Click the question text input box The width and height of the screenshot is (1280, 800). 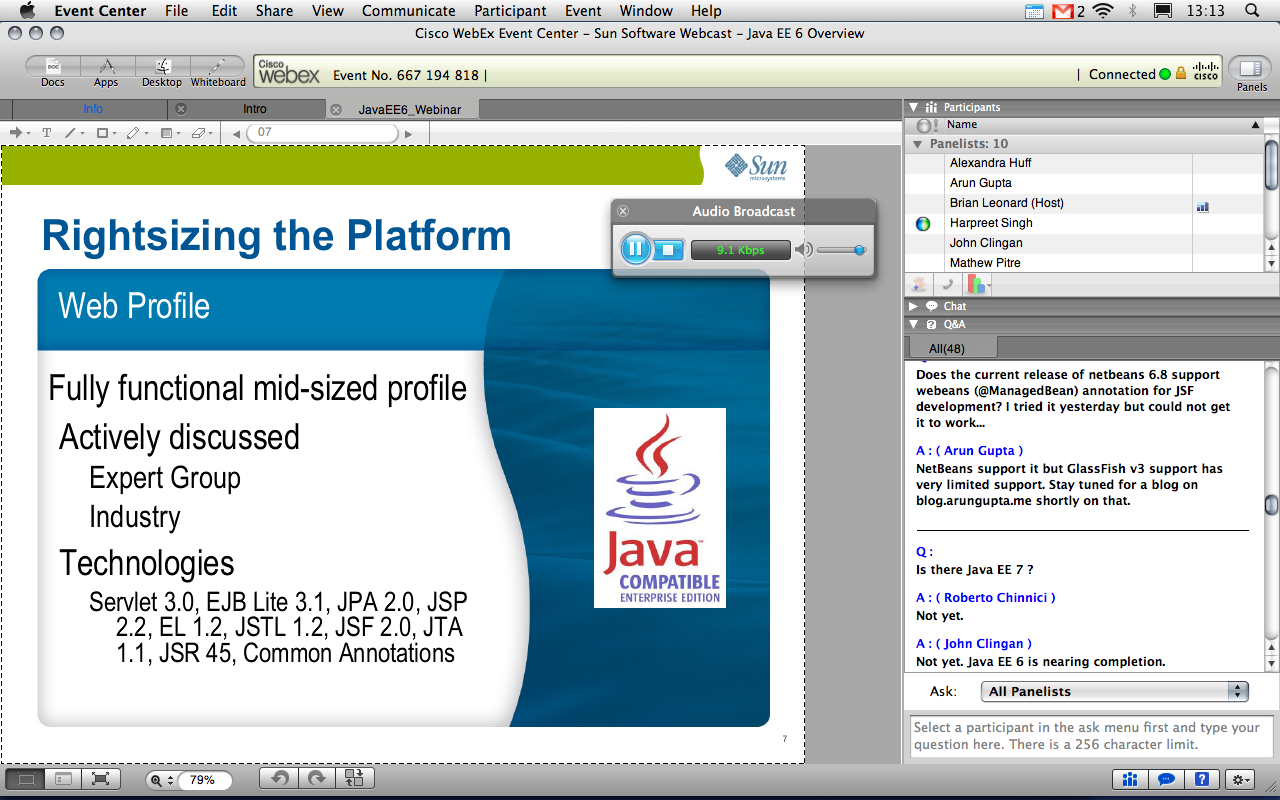(1090, 737)
